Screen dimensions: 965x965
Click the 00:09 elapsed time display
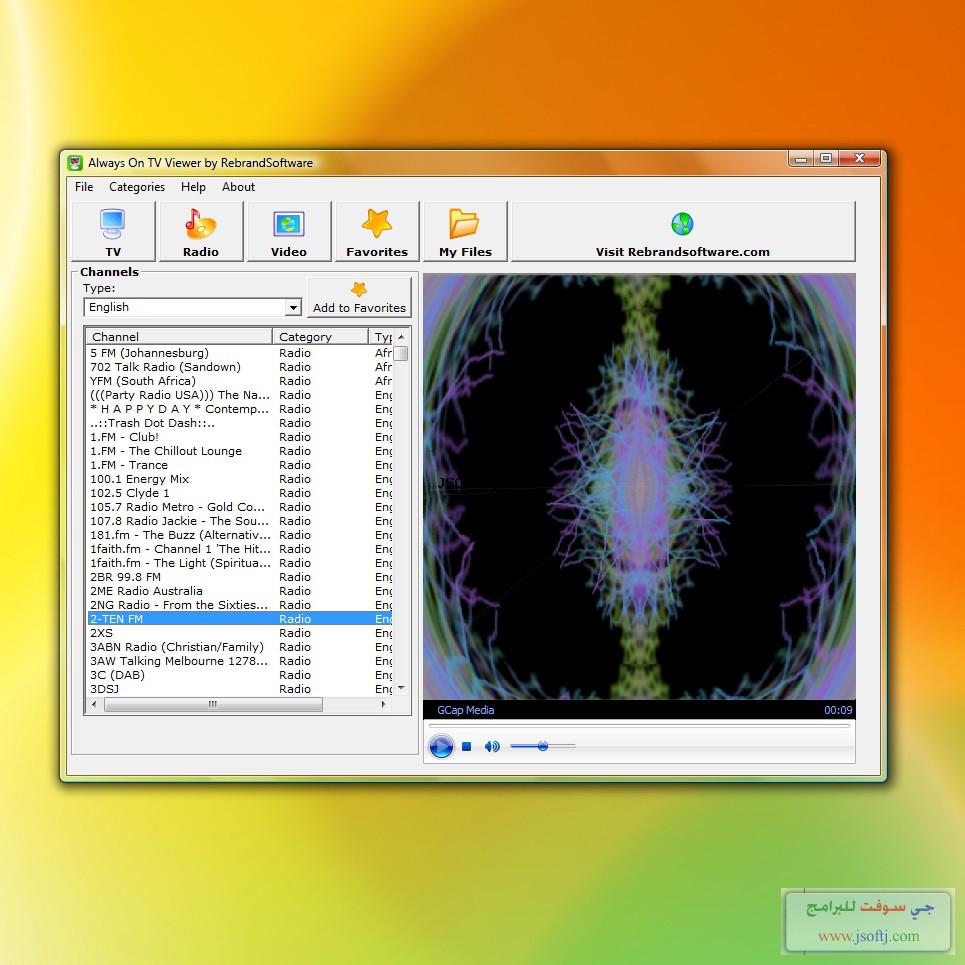pyautogui.click(x=838, y=710)
